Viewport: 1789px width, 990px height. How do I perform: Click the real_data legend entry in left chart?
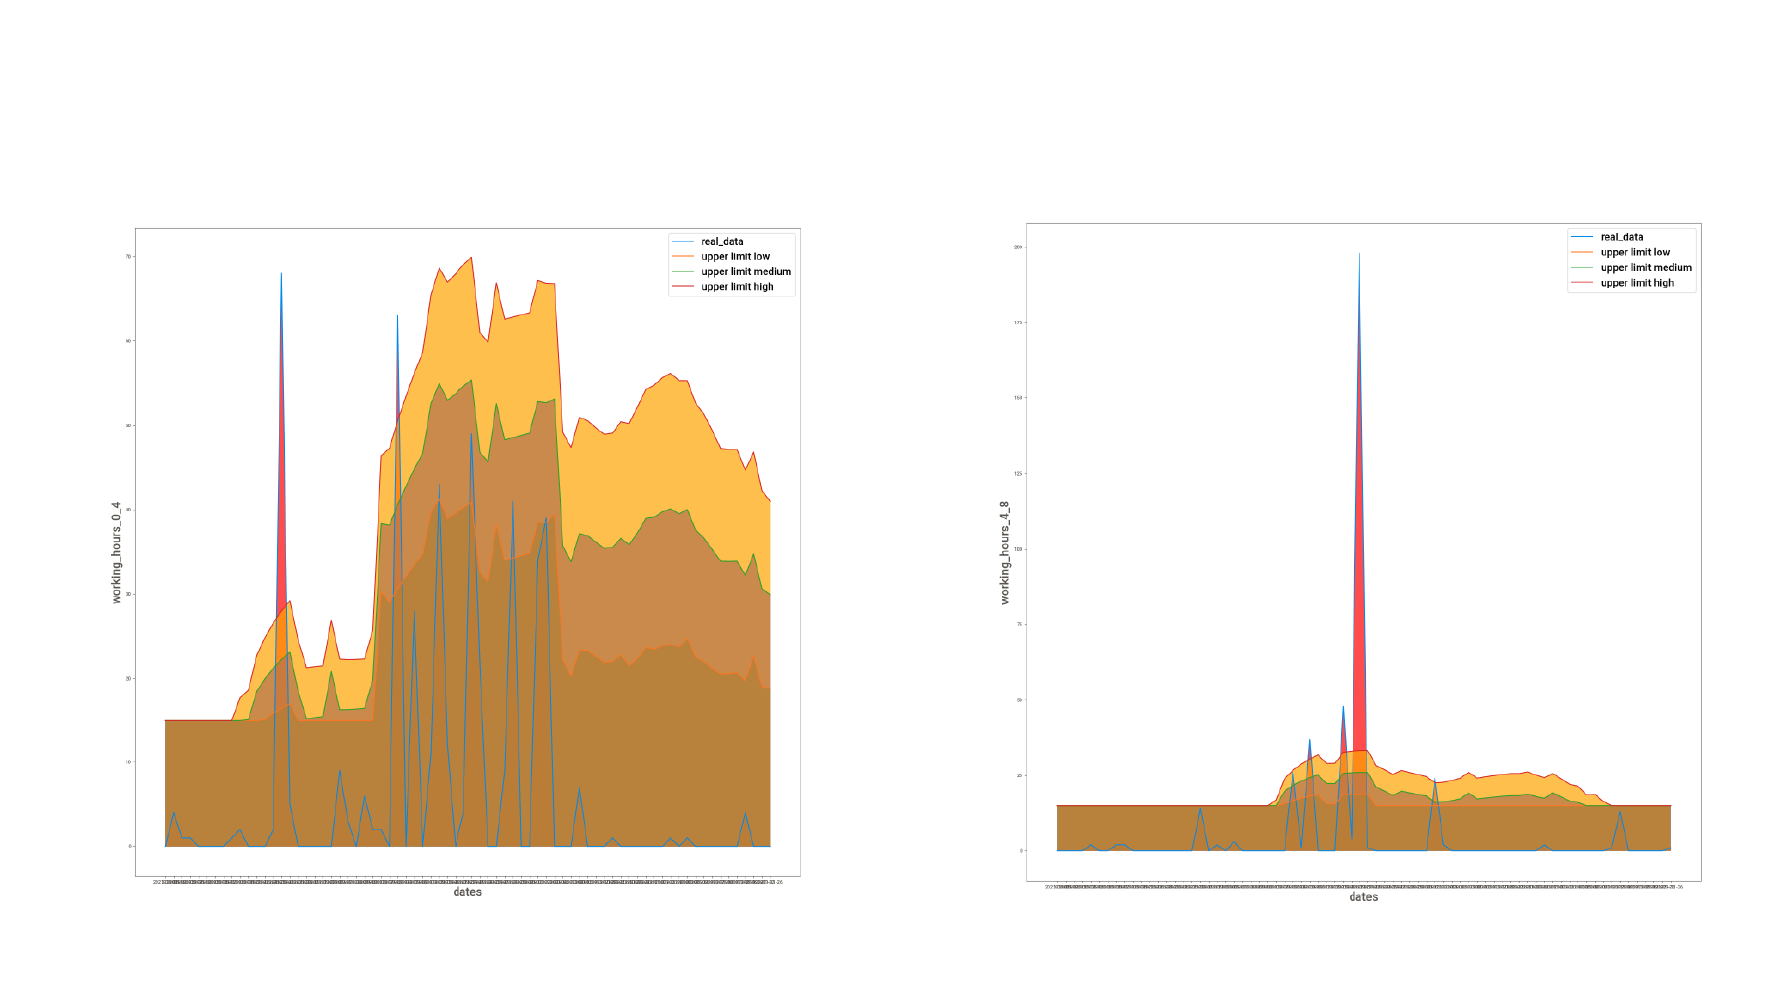(x=722, y=242)
